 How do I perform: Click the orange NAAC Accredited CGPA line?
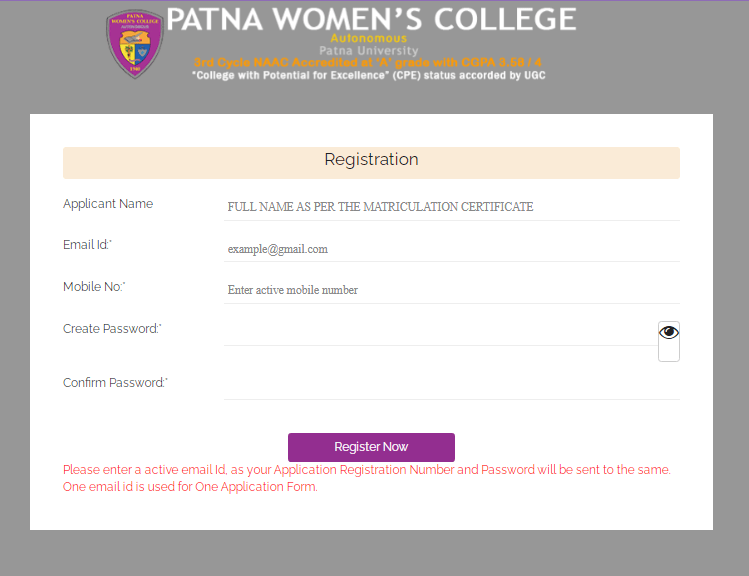(x=368, y=63)
